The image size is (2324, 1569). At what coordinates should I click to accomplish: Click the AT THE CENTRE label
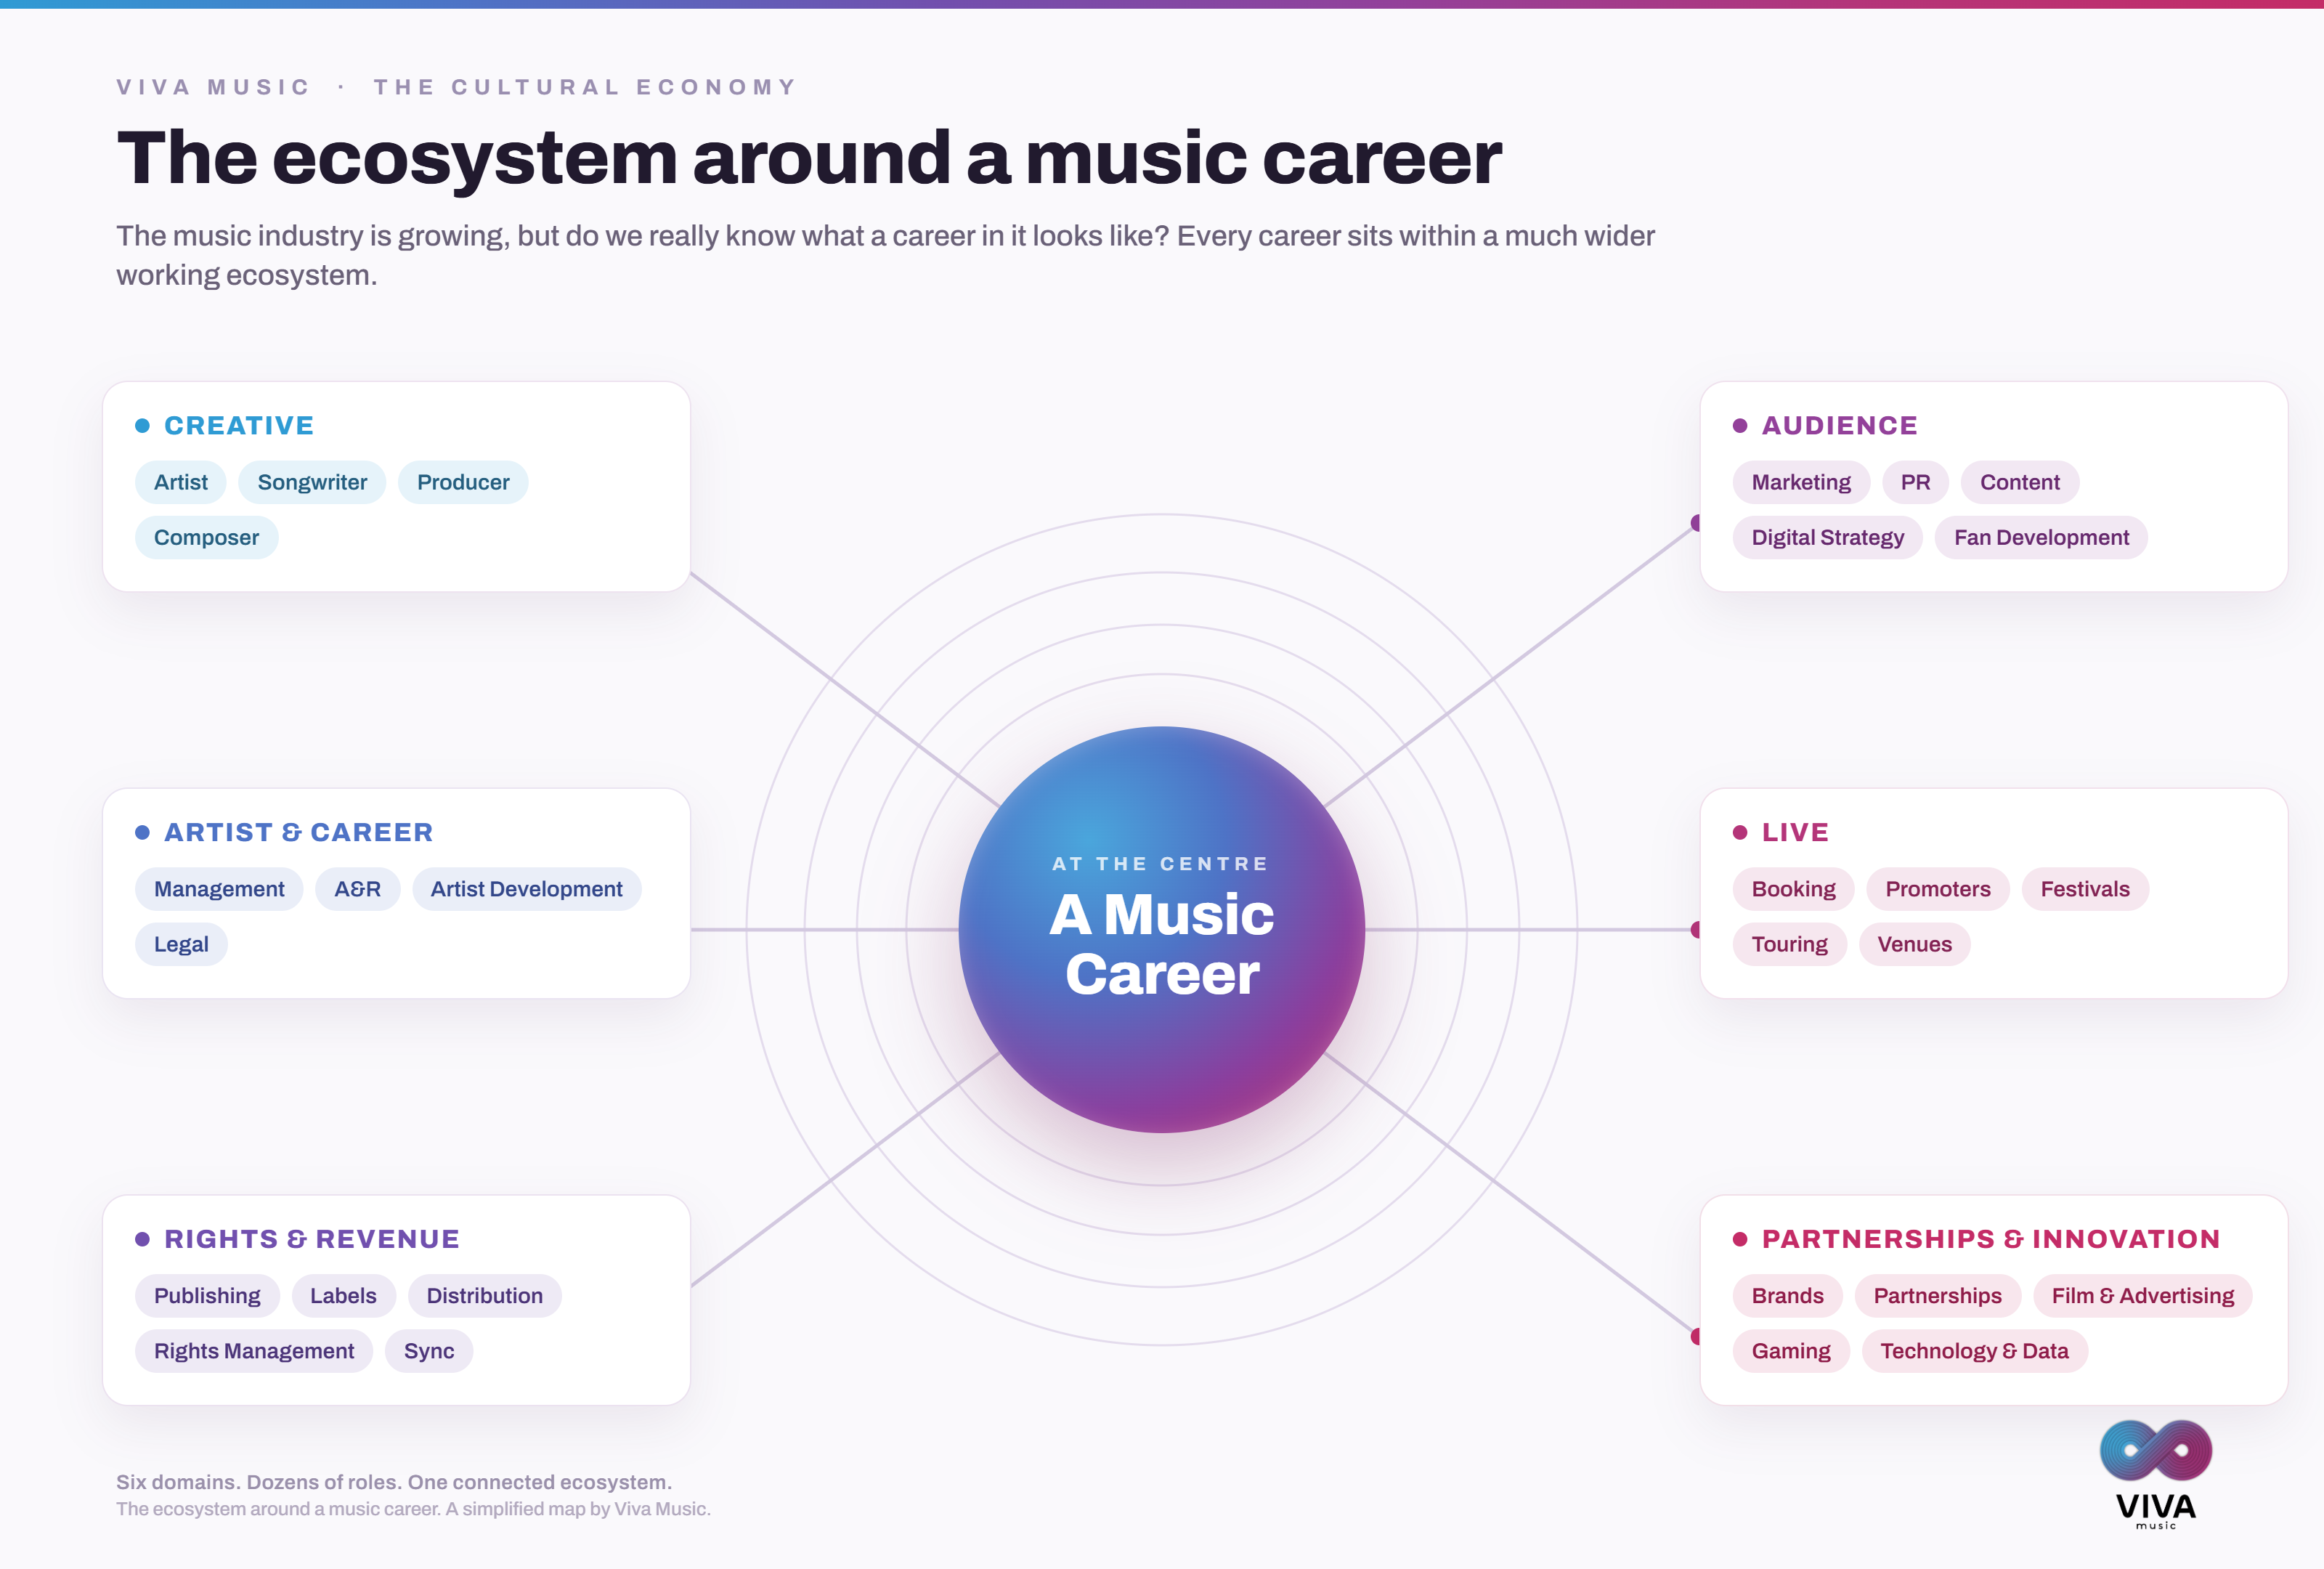pos(1161,864)
